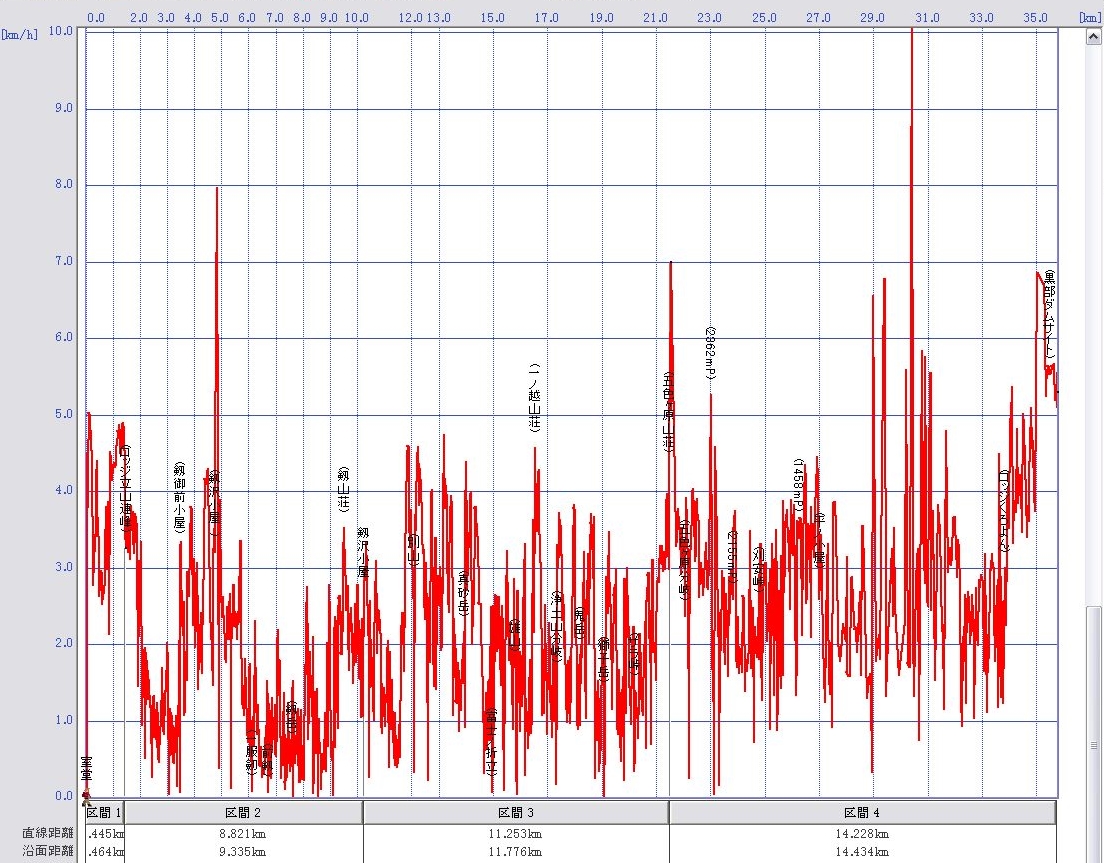Screen dimensions: 1104x863
Task: Select the 区間 4 section header
Action: [862, 813]
